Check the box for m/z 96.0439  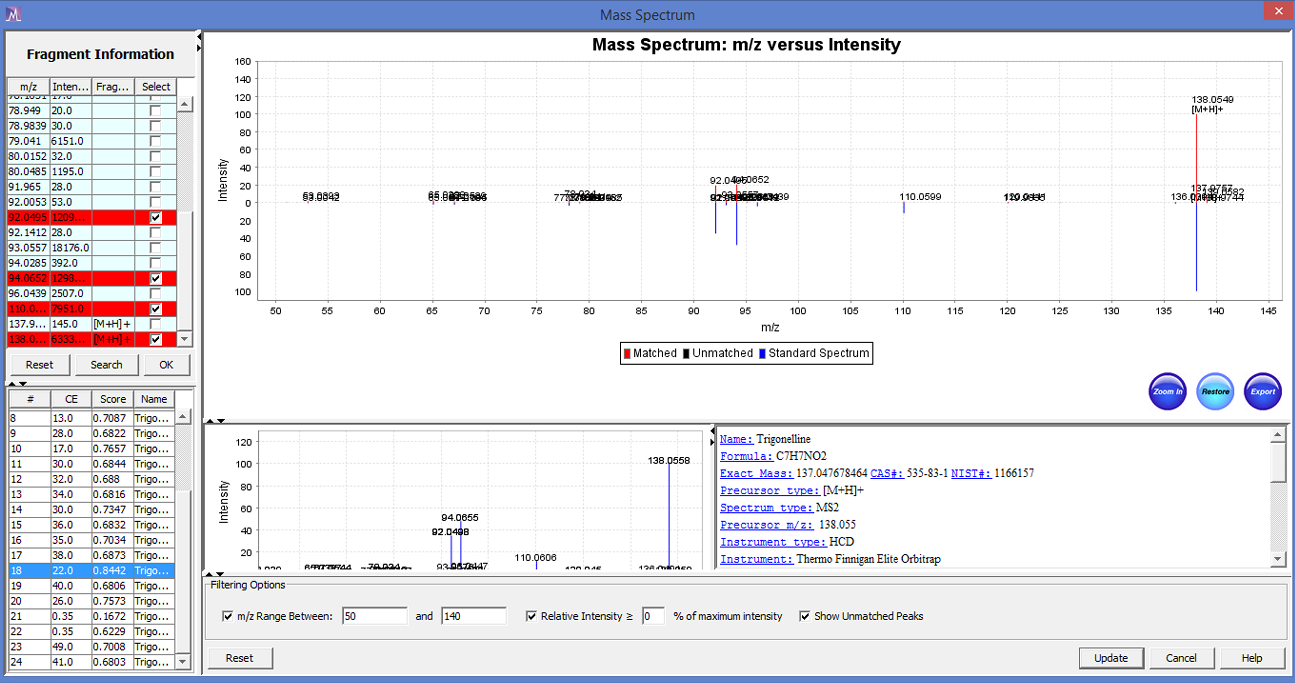tap(155, 293)
